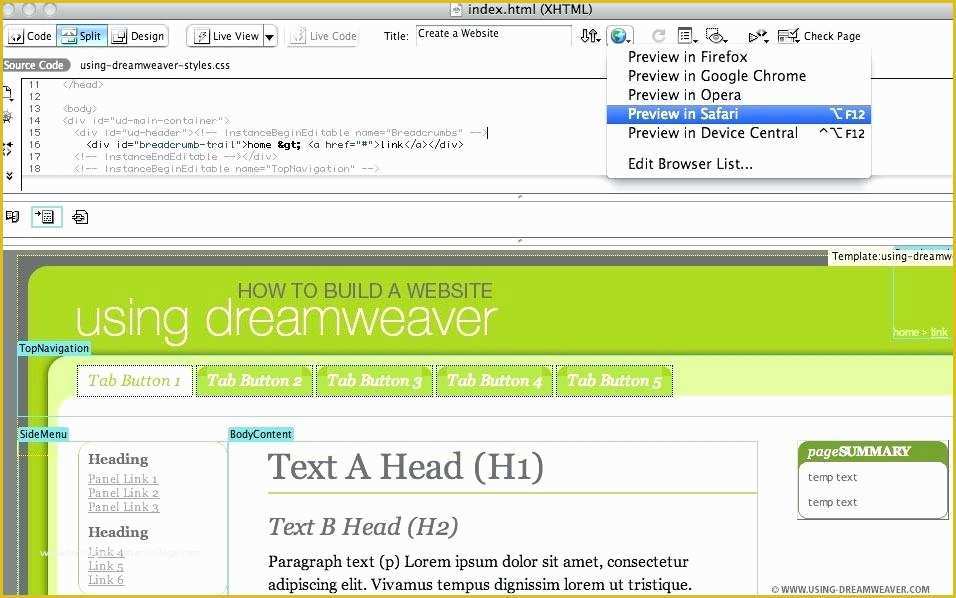Select Tab Button 1
The height and width of the screenshot is (598, 956).
tap(135, 381)
